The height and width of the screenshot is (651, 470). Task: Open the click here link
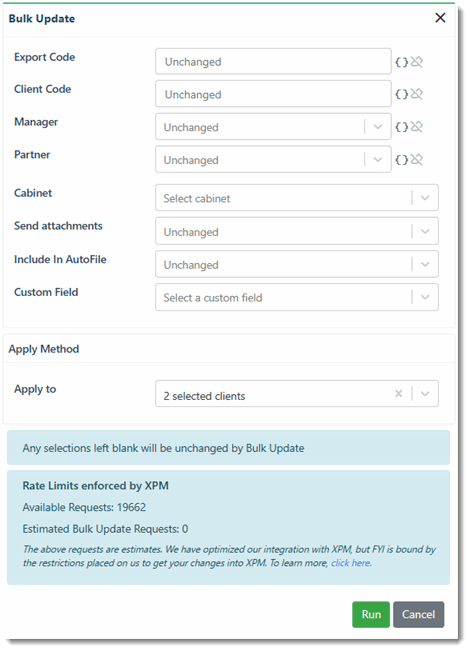tap(351, 563)
